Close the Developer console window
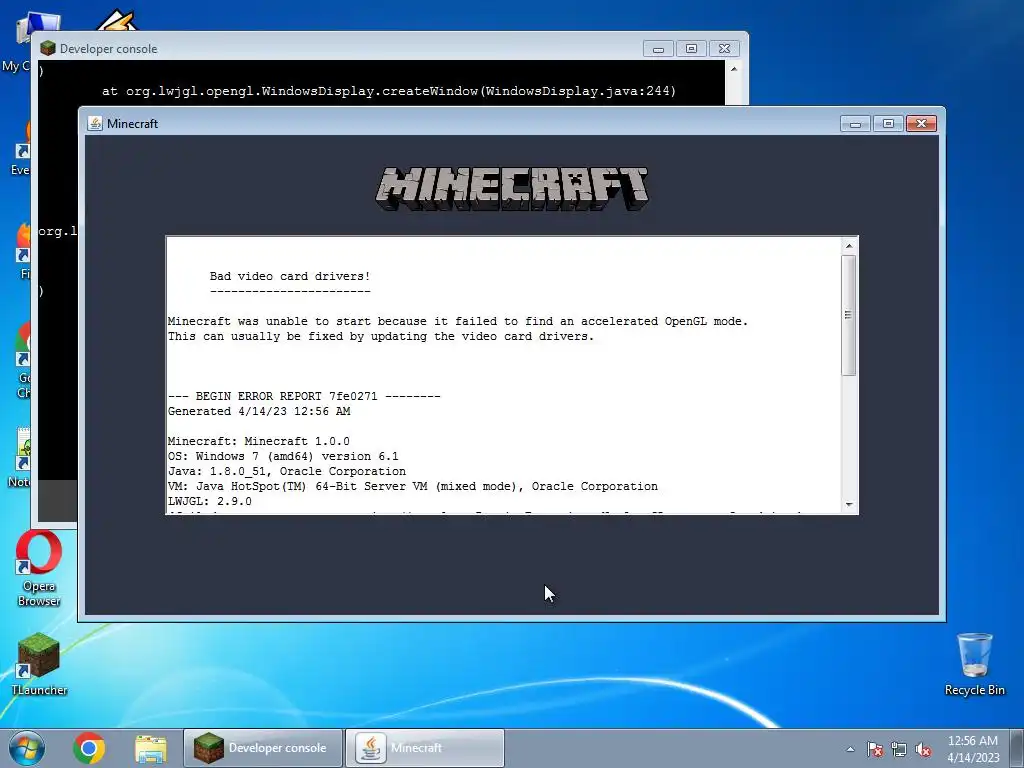 click(724, 49)
